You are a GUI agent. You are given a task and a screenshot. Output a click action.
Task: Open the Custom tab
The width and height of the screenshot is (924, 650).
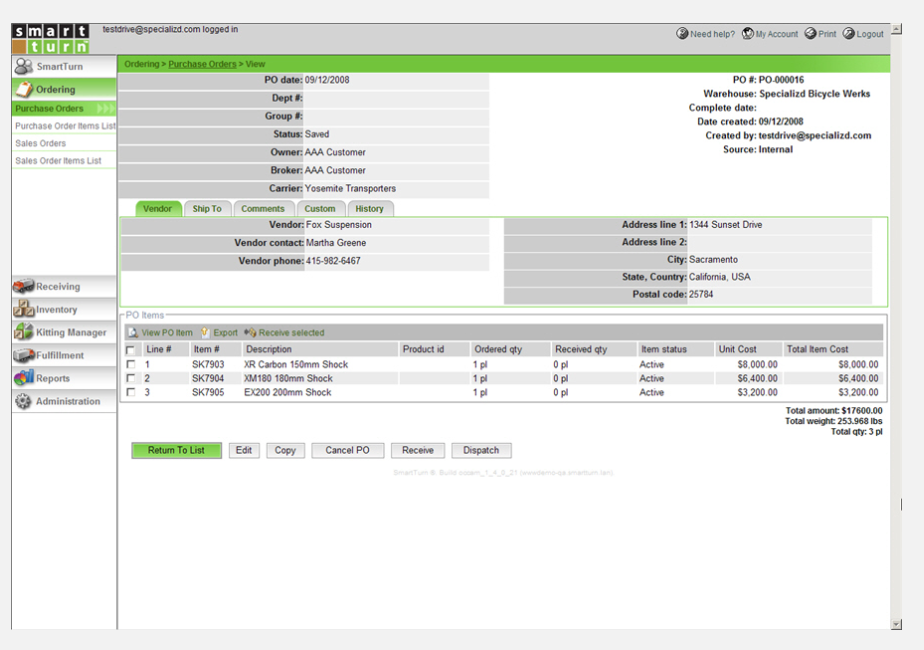tap(320, 209)
